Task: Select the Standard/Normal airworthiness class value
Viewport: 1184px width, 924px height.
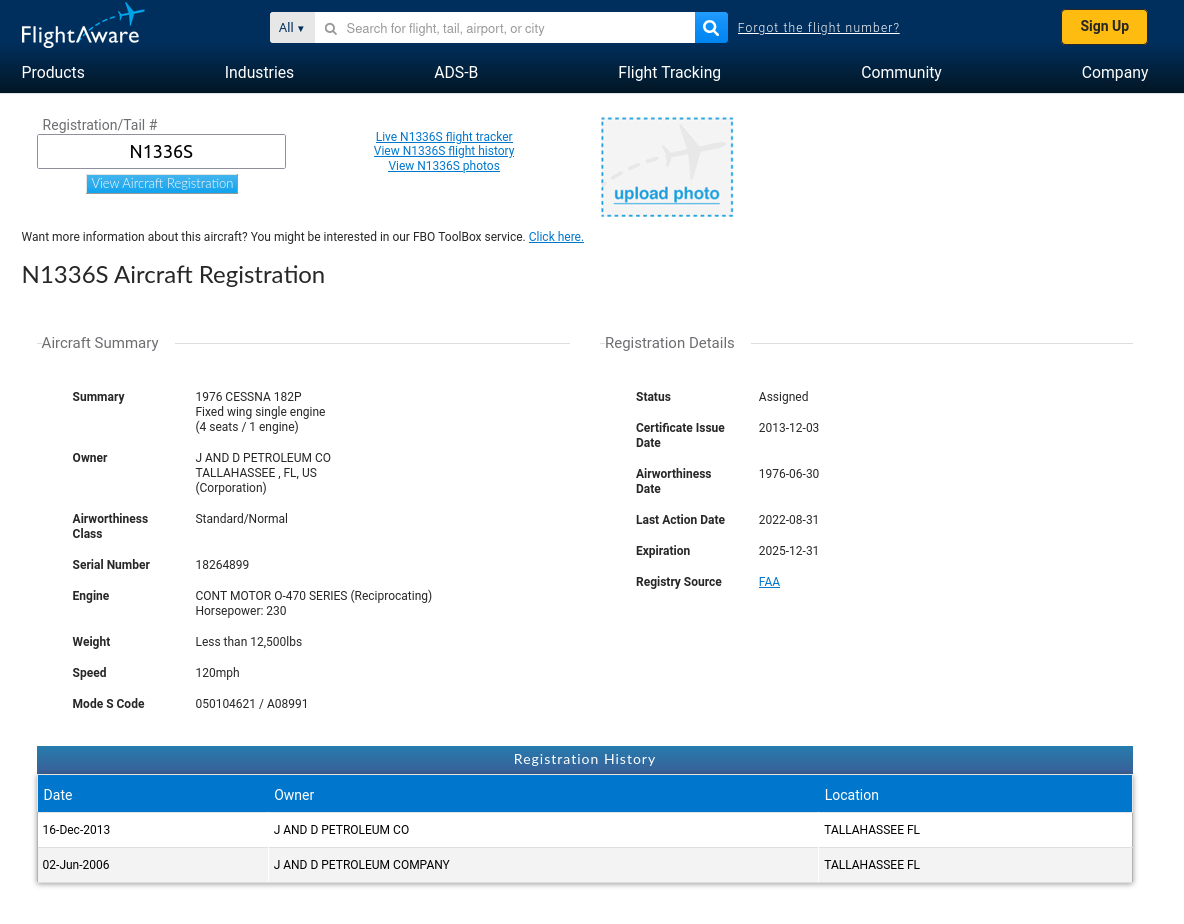Action: tap(242, 519)
